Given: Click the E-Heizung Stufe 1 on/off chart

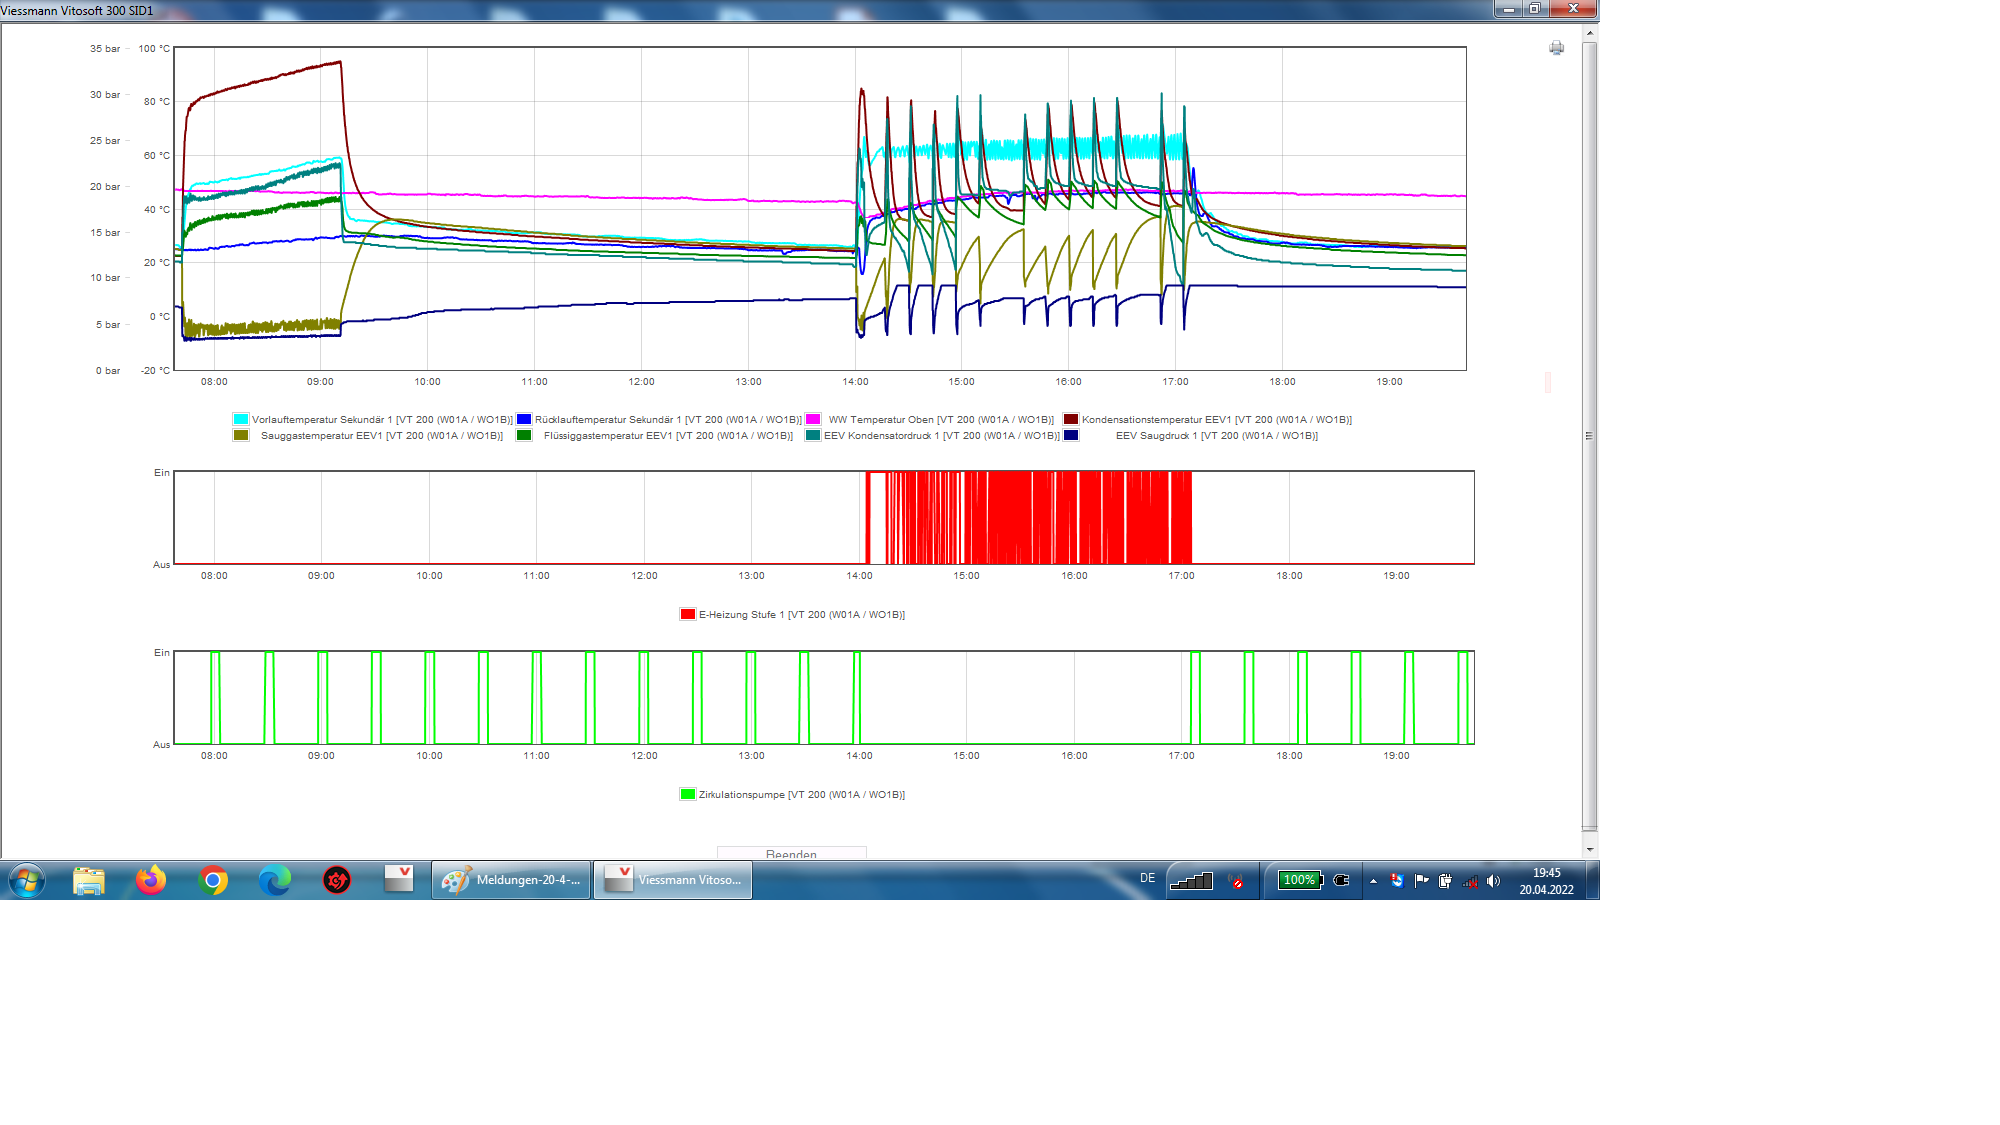Looking at the screenshot, I should click(x=824, y=517).
